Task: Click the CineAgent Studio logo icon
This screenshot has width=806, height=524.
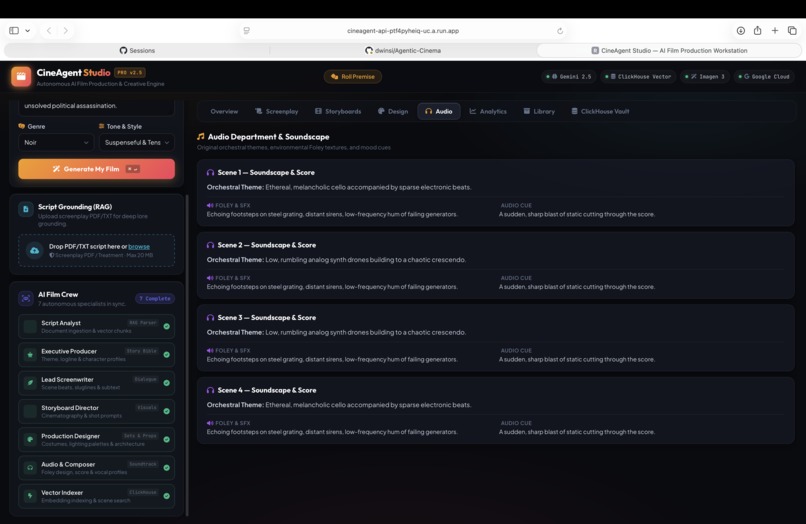Action: point(21,77)
